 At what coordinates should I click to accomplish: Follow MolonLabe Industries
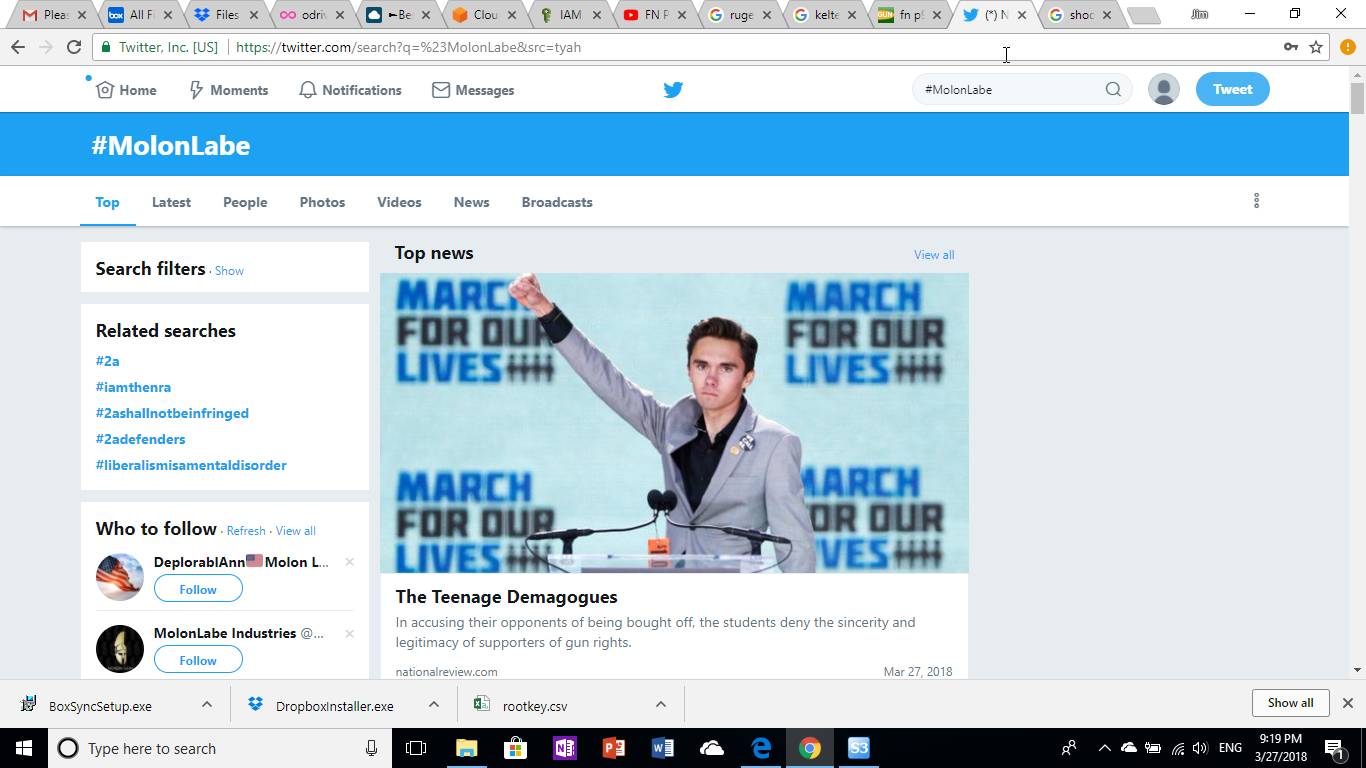[x=198, y=660]
